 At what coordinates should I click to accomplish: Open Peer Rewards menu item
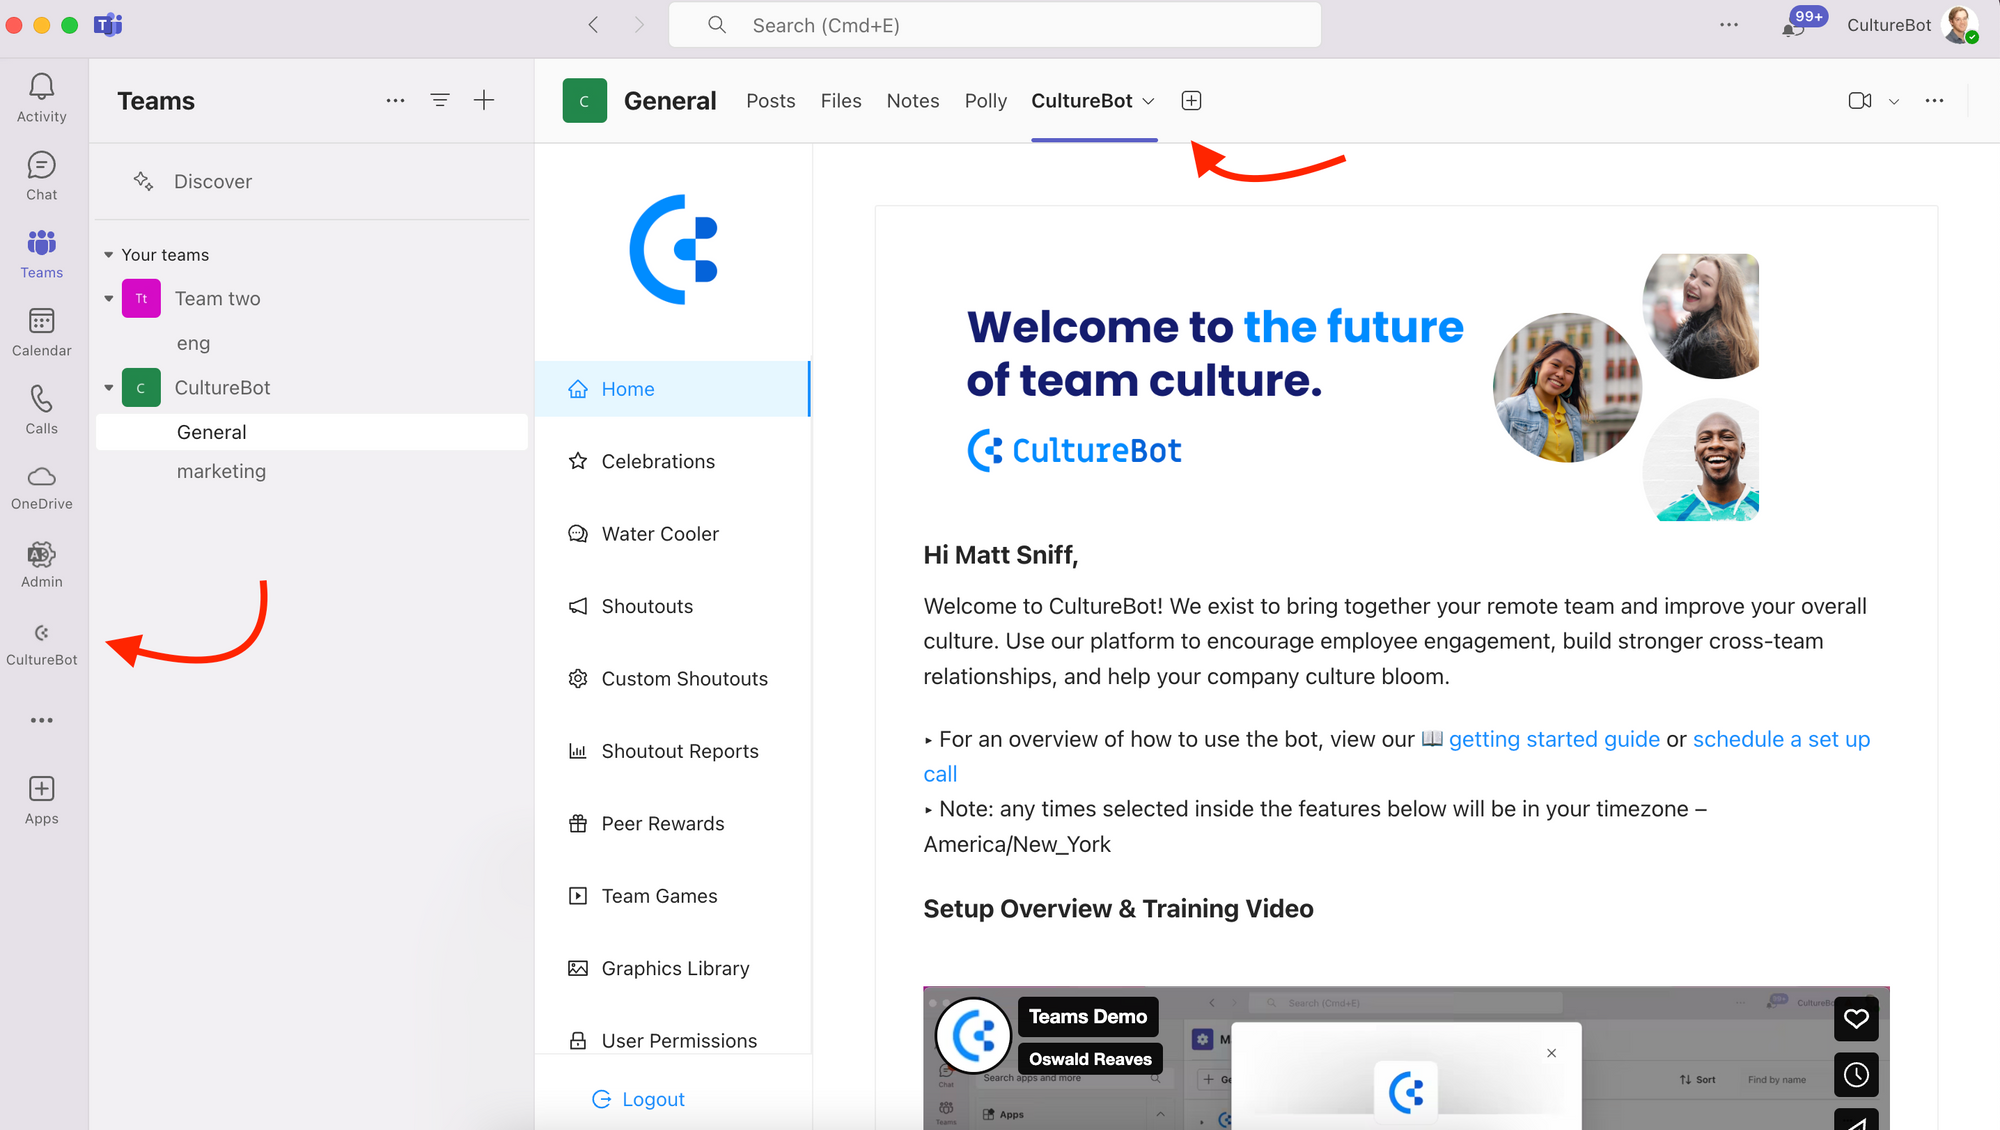click(672, 824)
